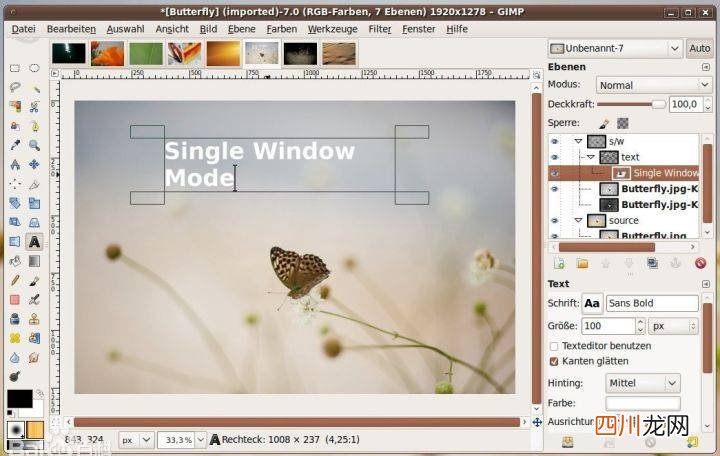Toggle the lock pixels brush icon

click(604, 124)
